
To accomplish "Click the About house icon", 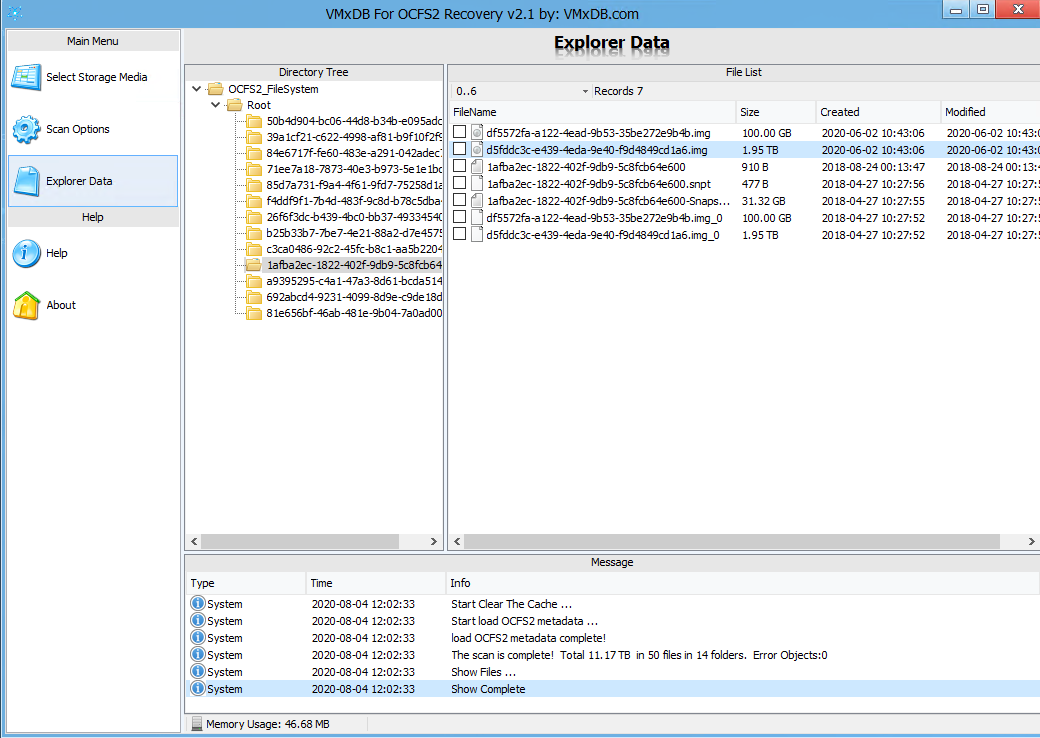I will (27, 305).
